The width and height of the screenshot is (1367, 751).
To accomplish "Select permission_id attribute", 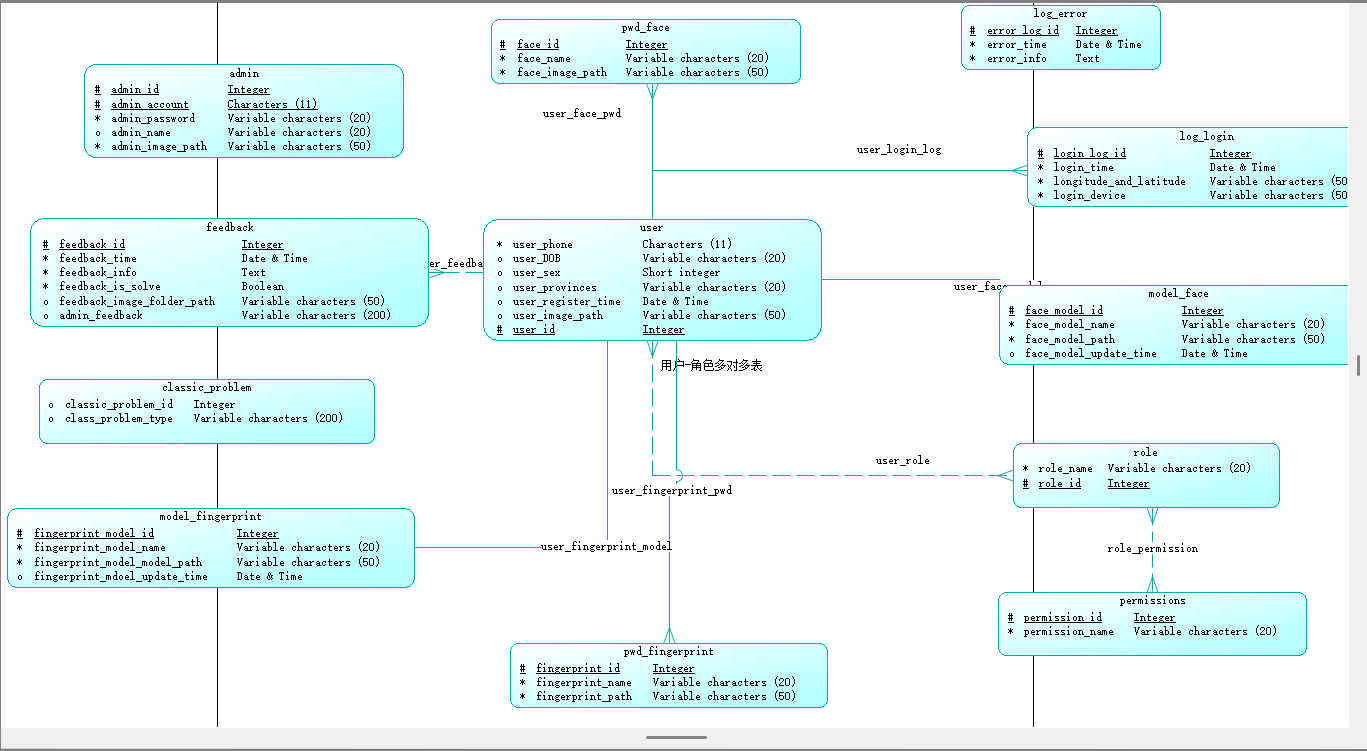I will tap(1063, 617).
